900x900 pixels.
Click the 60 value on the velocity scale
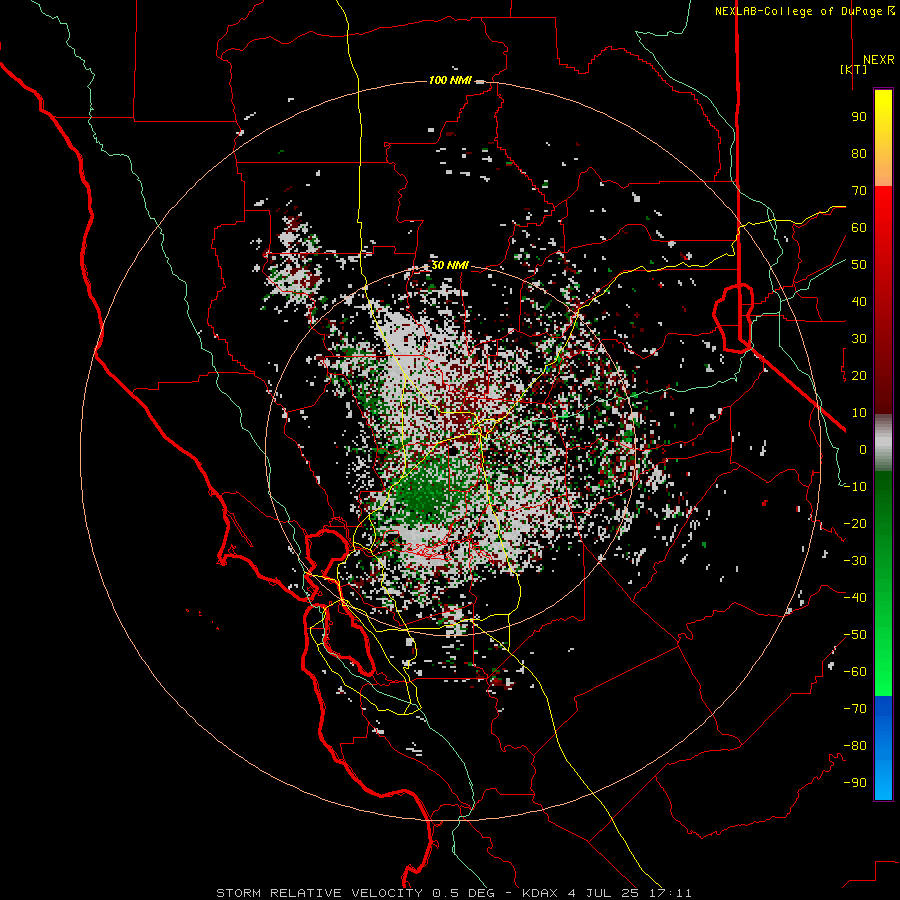coord(859,227)
